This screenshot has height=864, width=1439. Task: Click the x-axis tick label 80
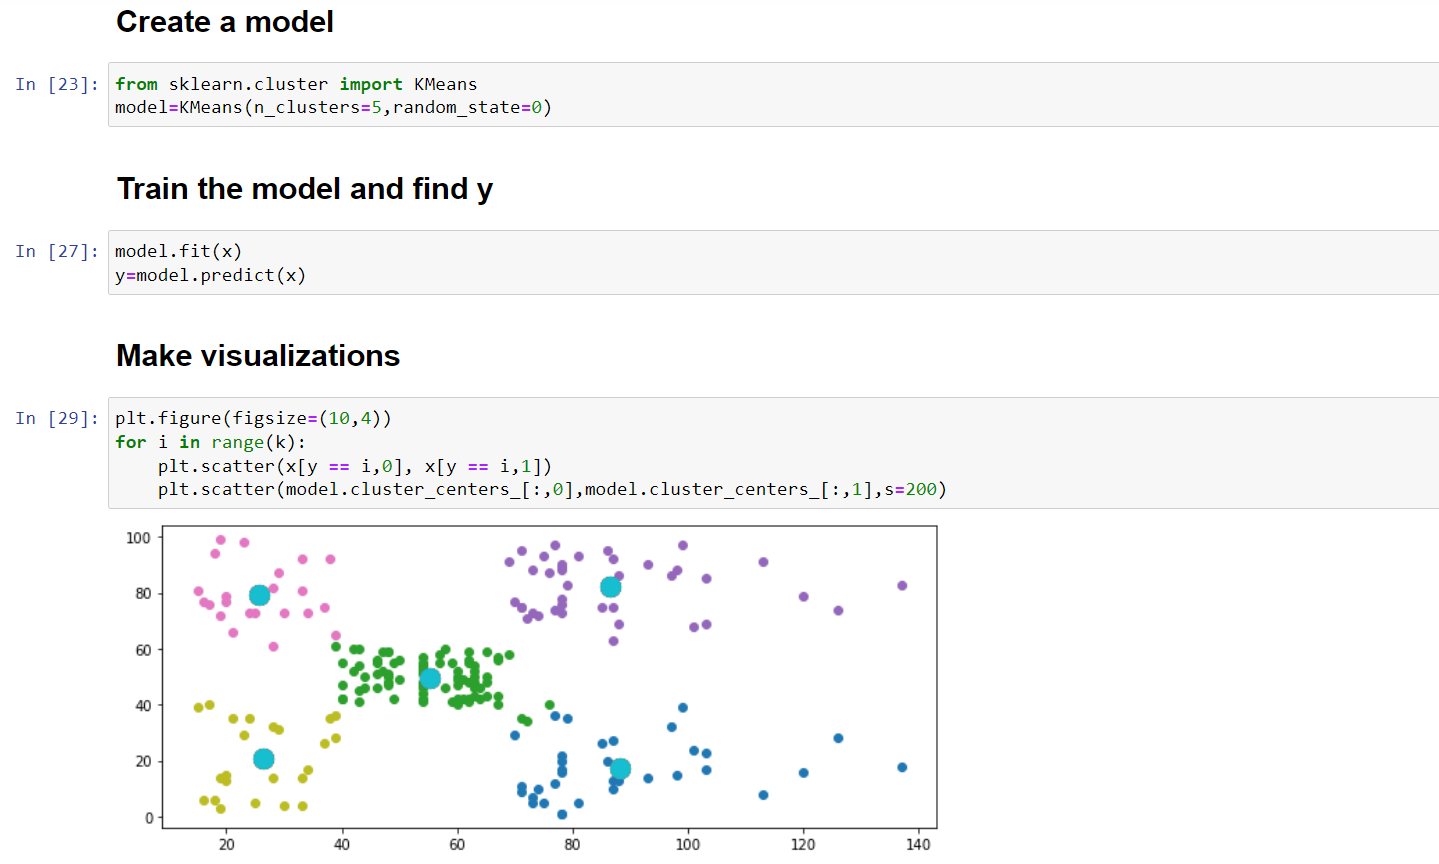[572, 844]
